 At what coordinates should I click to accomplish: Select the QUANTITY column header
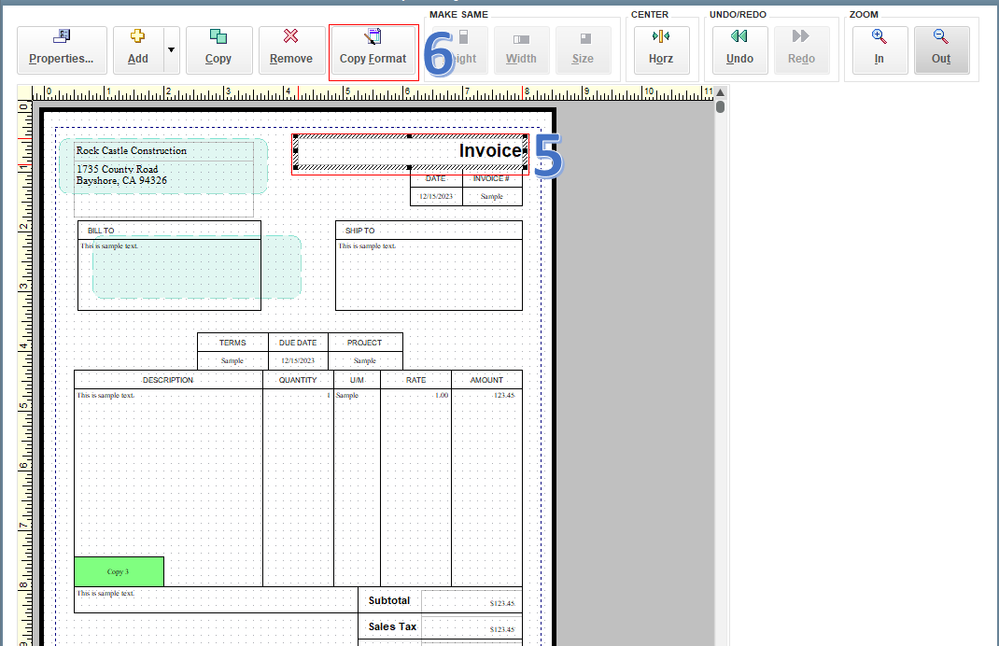298,380
